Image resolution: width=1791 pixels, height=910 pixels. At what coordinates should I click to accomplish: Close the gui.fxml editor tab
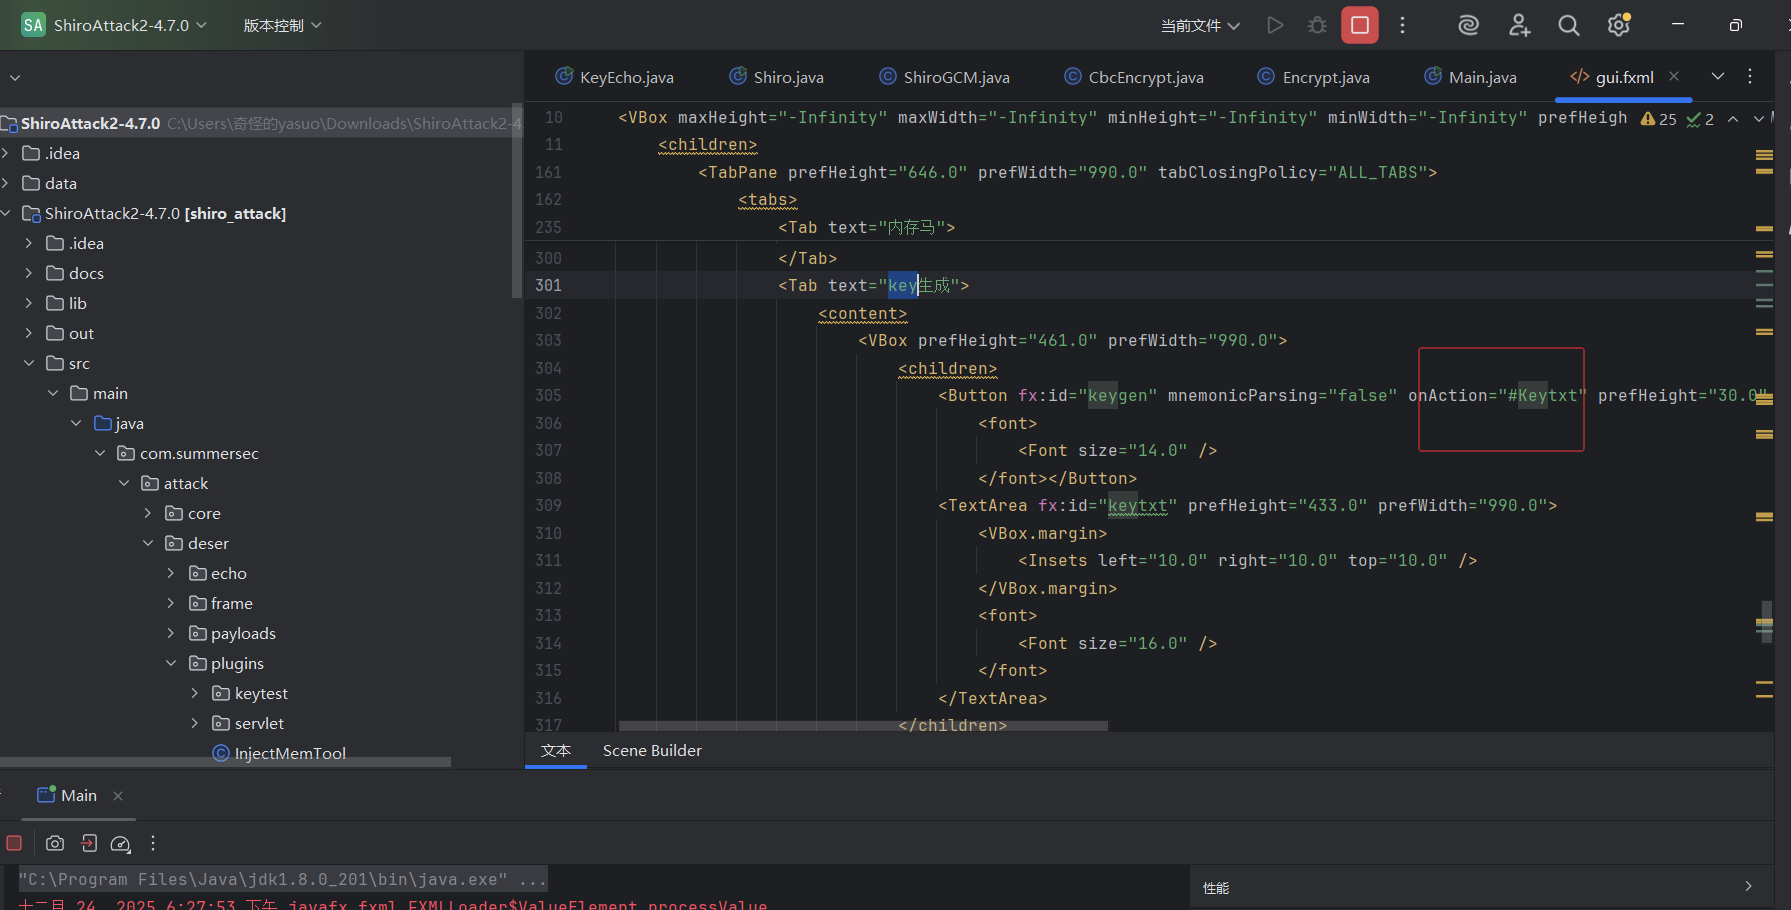pyautogui.click(x=1674, y=76)
